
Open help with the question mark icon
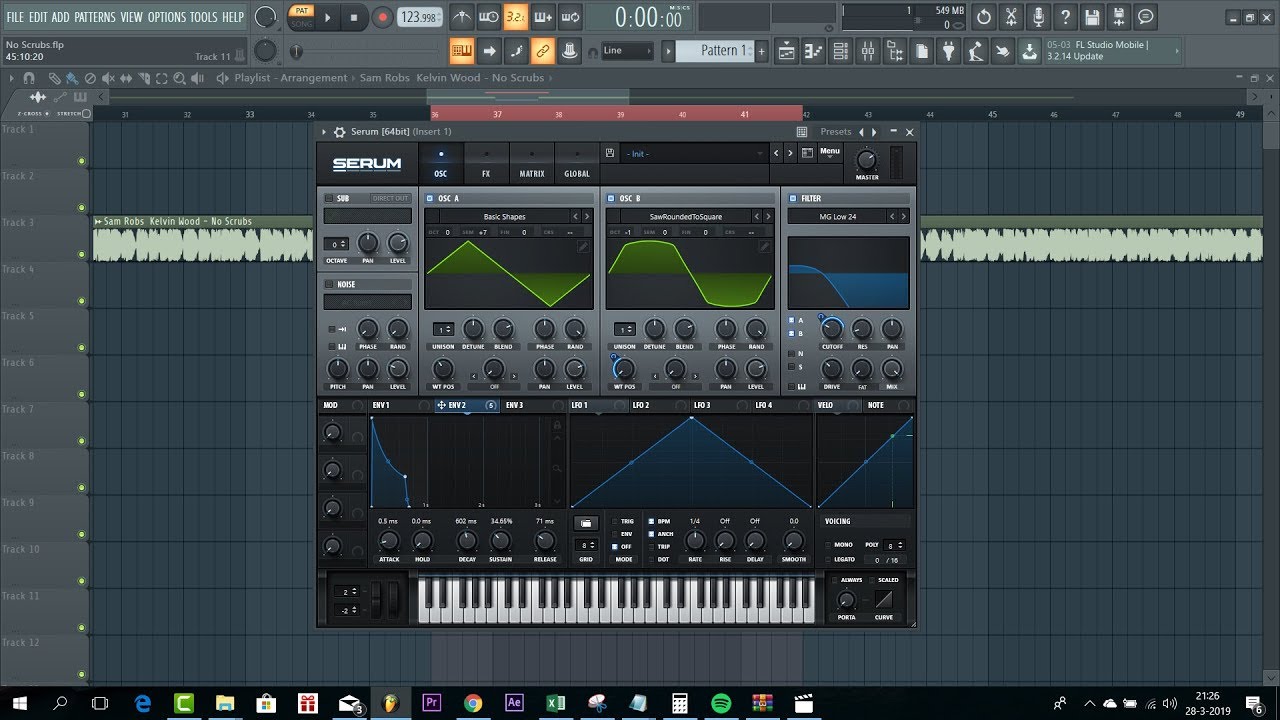pos(1065,17)
